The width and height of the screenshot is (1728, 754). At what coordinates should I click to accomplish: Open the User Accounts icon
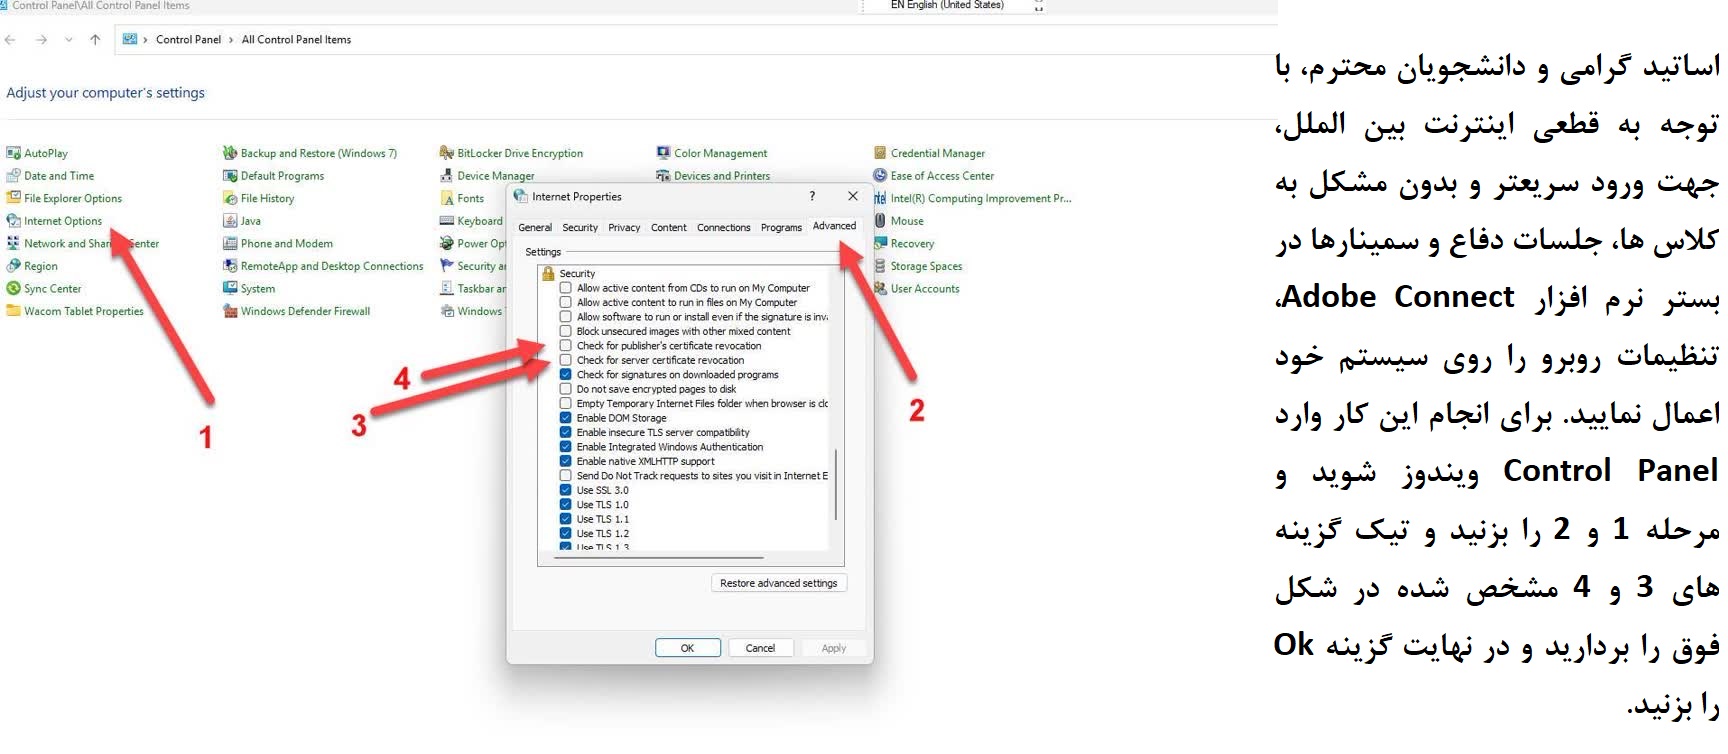(880, 289)
